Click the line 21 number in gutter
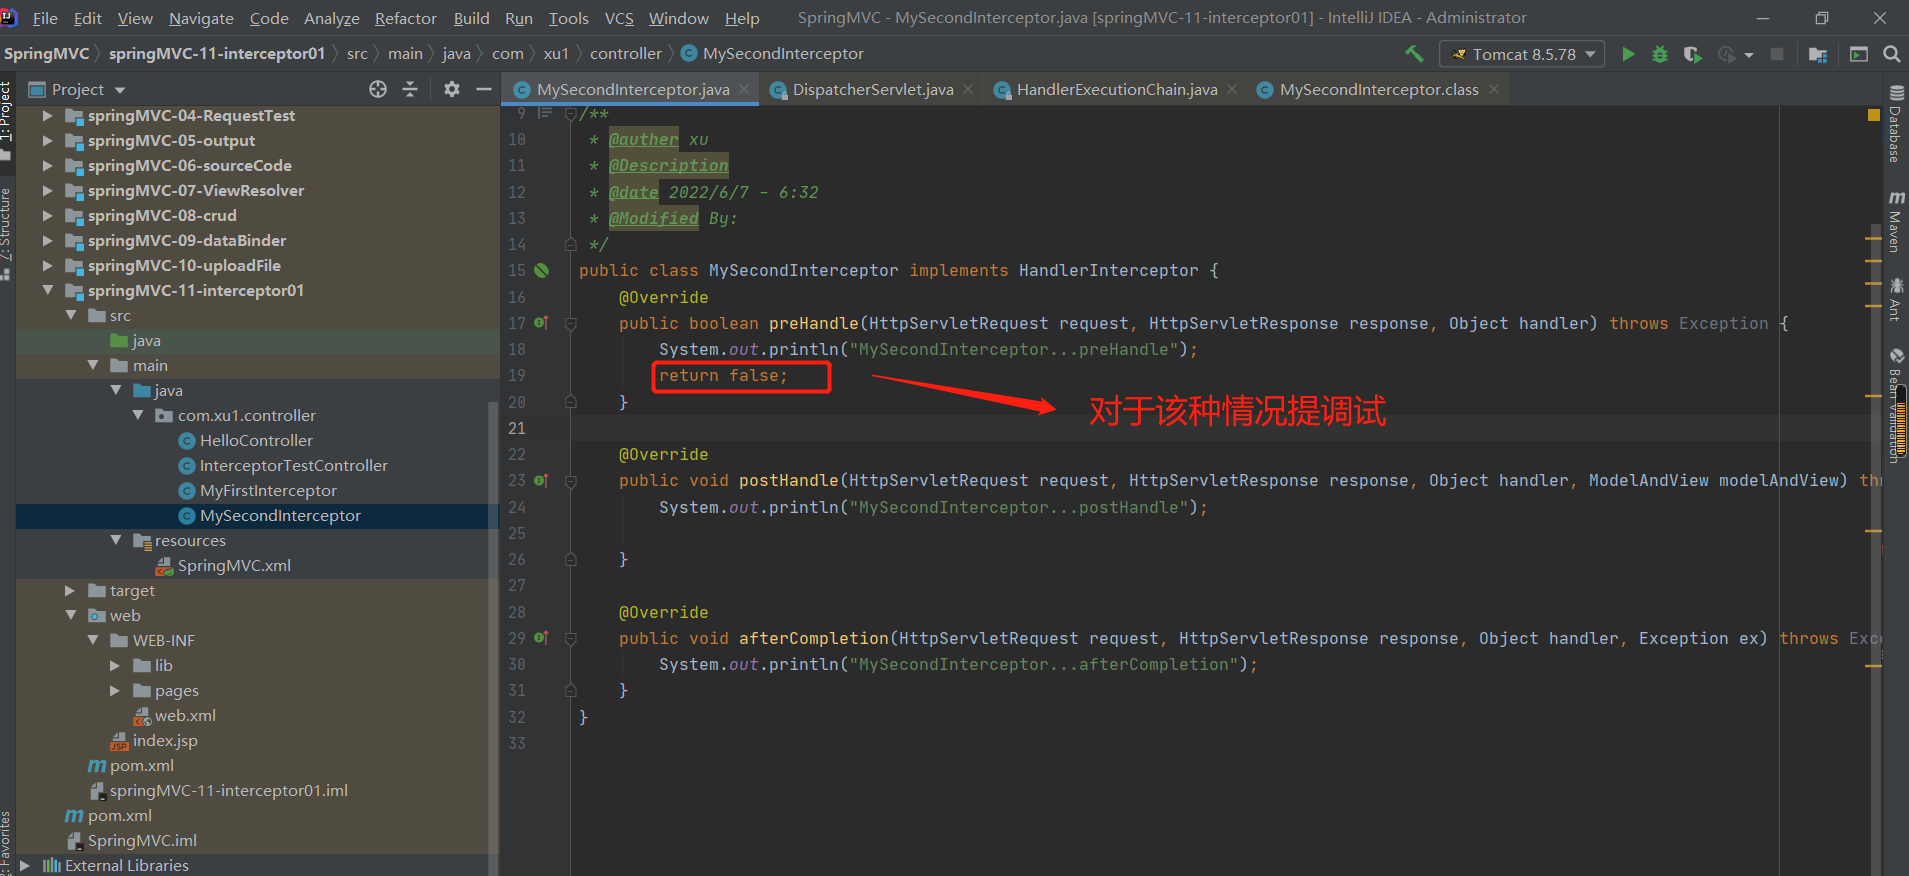Image resolution: width=1909 pixels, height=876 pixels. coord(516,428)
